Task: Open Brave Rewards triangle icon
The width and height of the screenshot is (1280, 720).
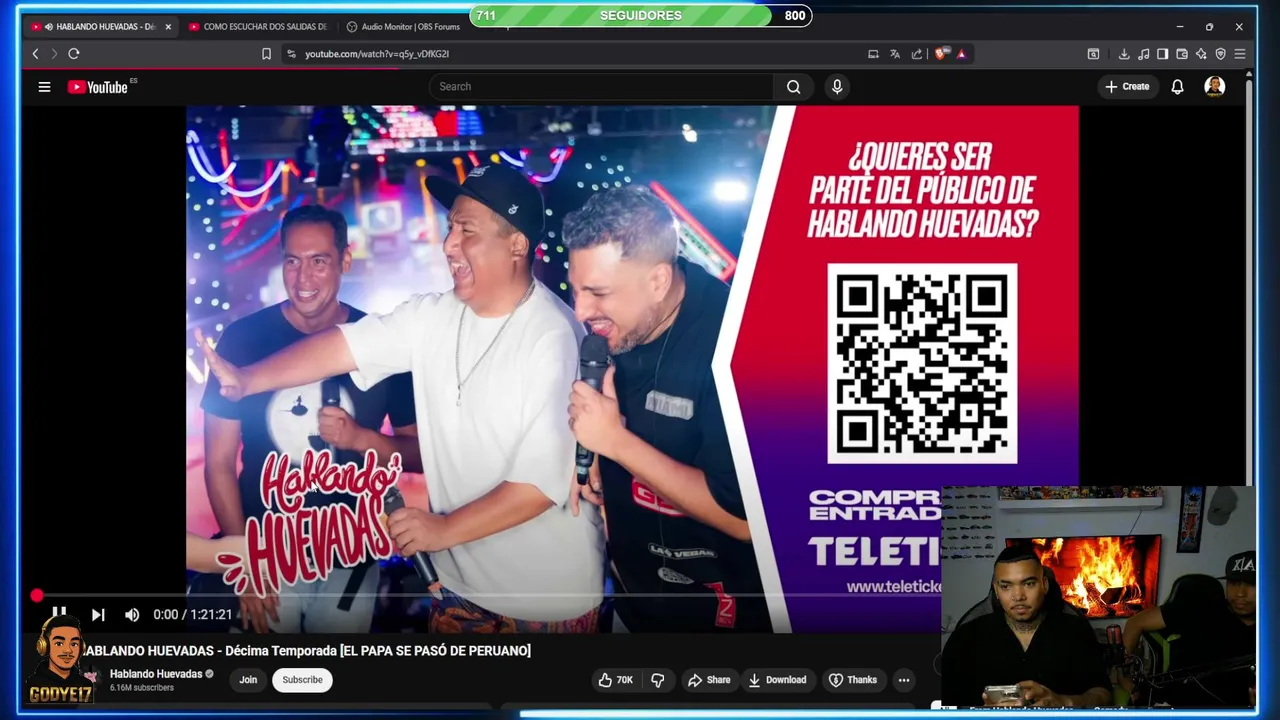Action: click(x=961, y=54)
